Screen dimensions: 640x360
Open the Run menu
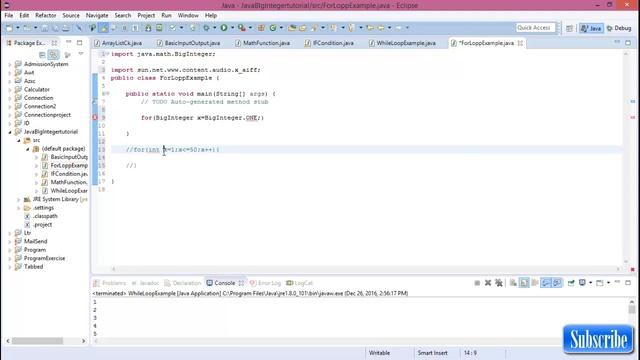point(166,16)
